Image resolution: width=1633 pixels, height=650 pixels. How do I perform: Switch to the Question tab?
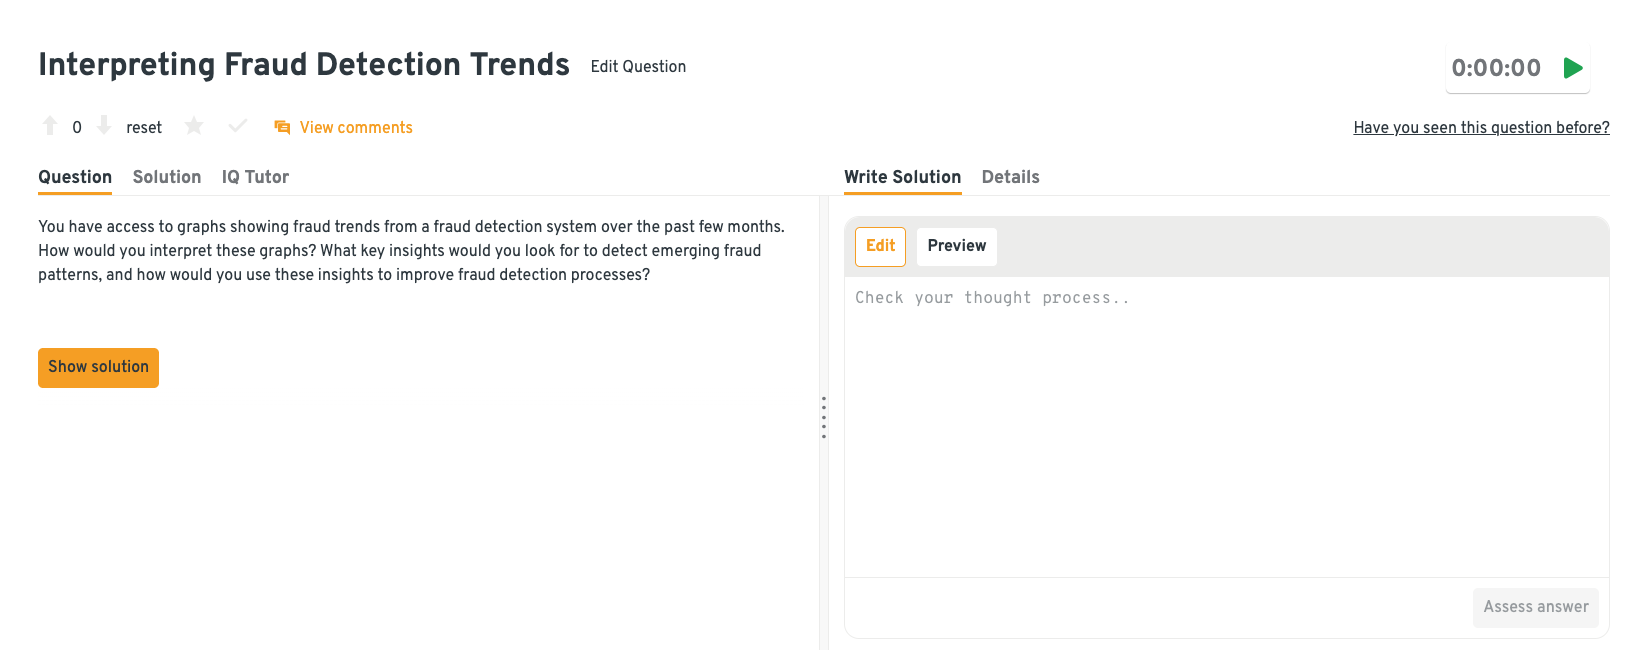coord(75,177)
